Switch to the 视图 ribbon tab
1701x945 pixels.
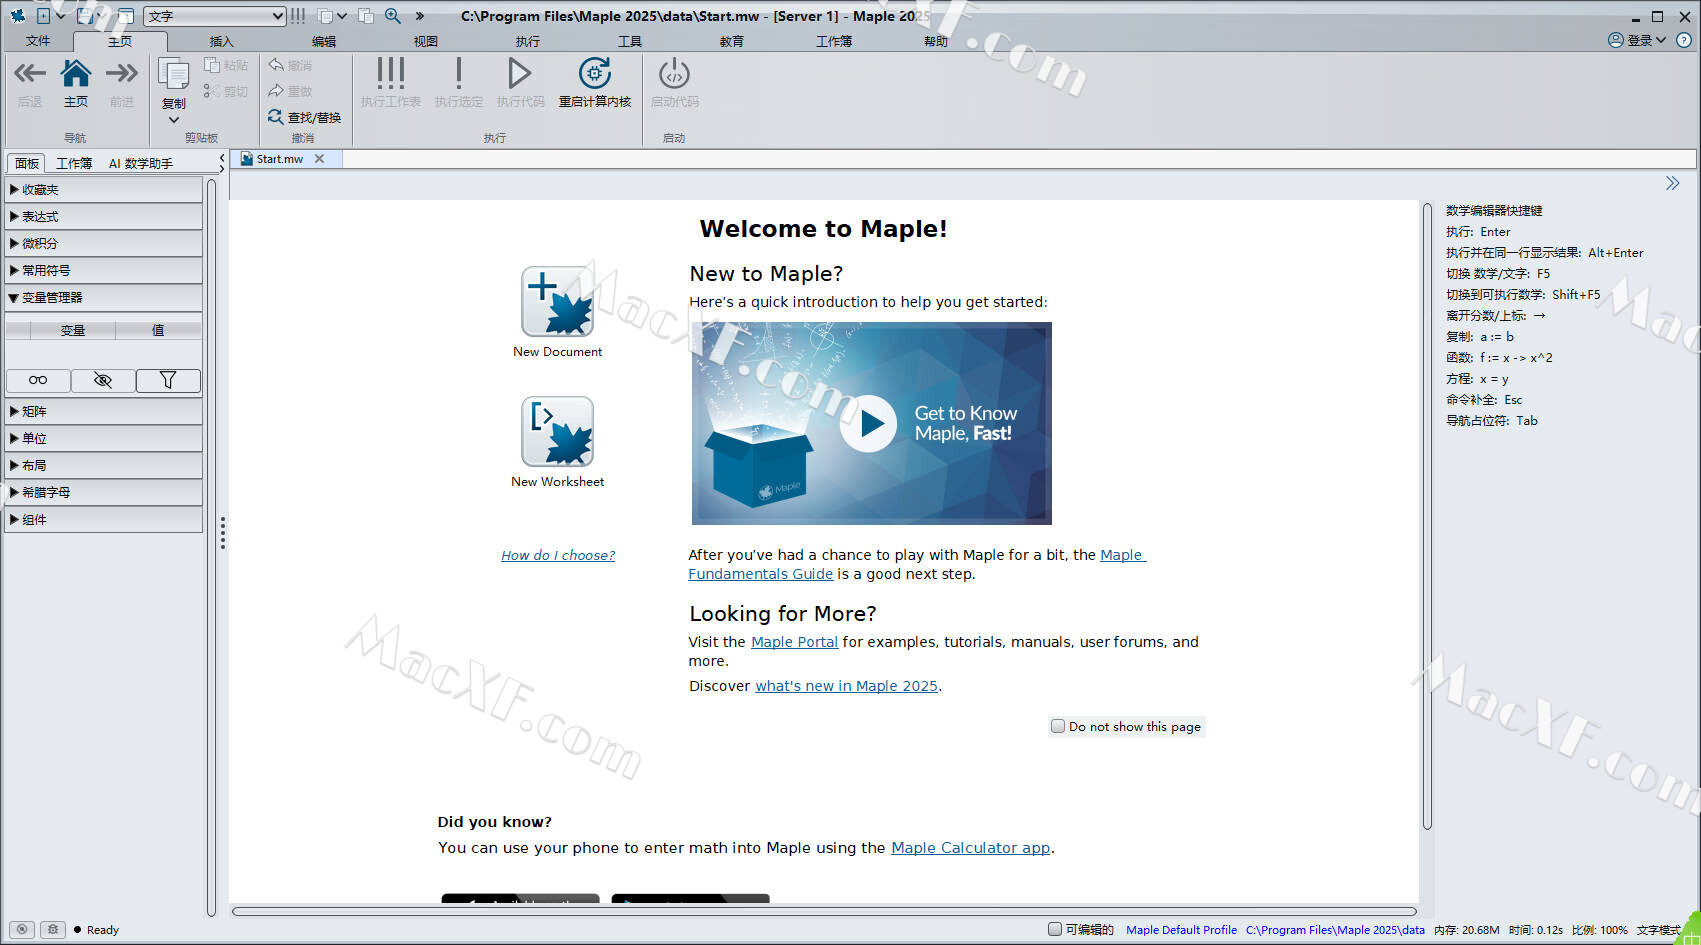pyautogui.click(x=426, y=41)
